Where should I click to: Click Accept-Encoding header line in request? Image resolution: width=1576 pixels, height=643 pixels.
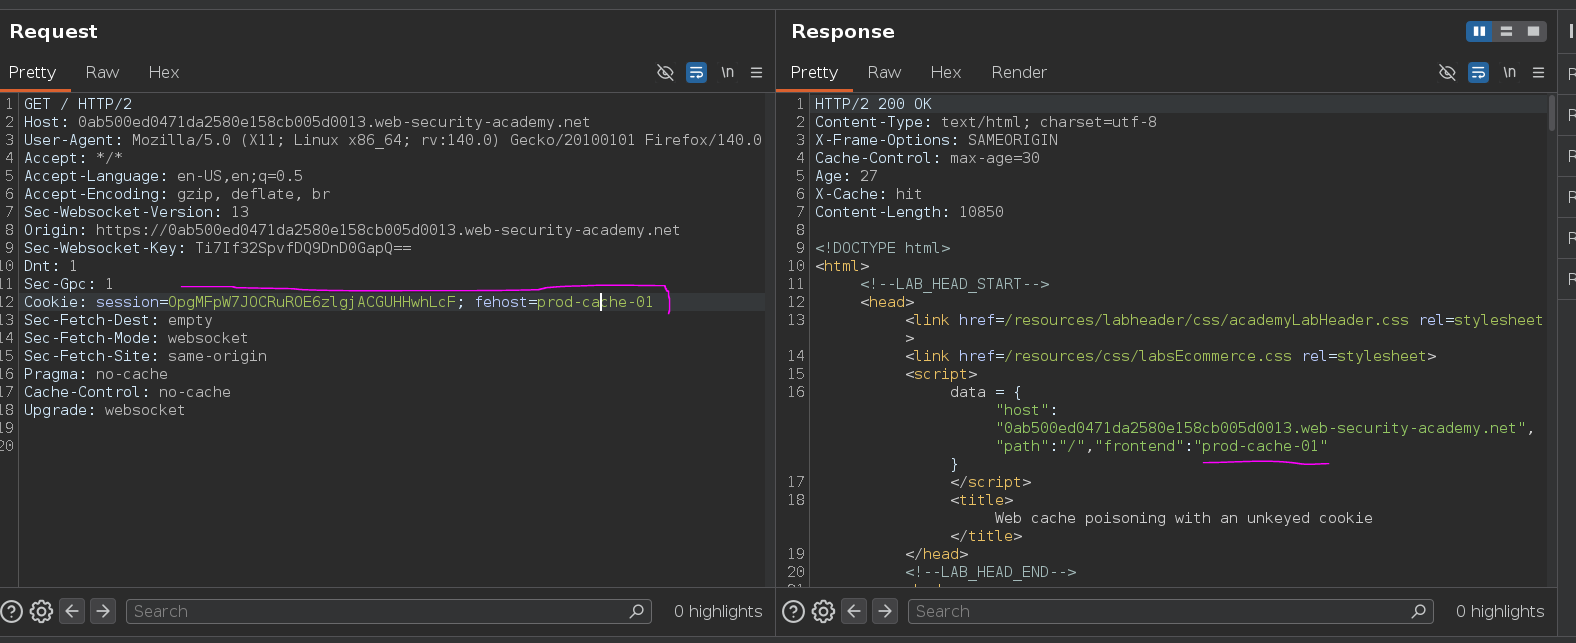pos(177,194)
